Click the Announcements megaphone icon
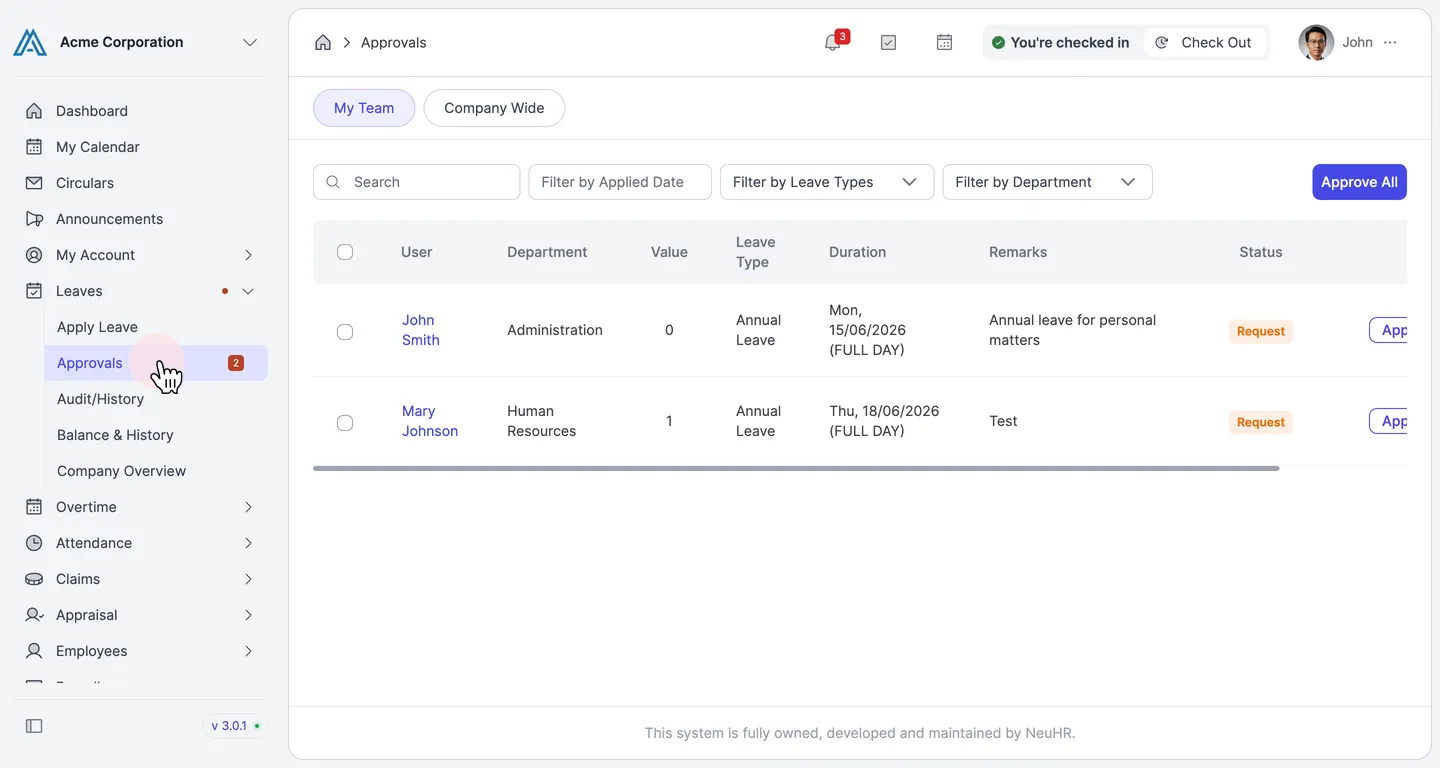Screen dimensions: 1440x768 (34, 219)
